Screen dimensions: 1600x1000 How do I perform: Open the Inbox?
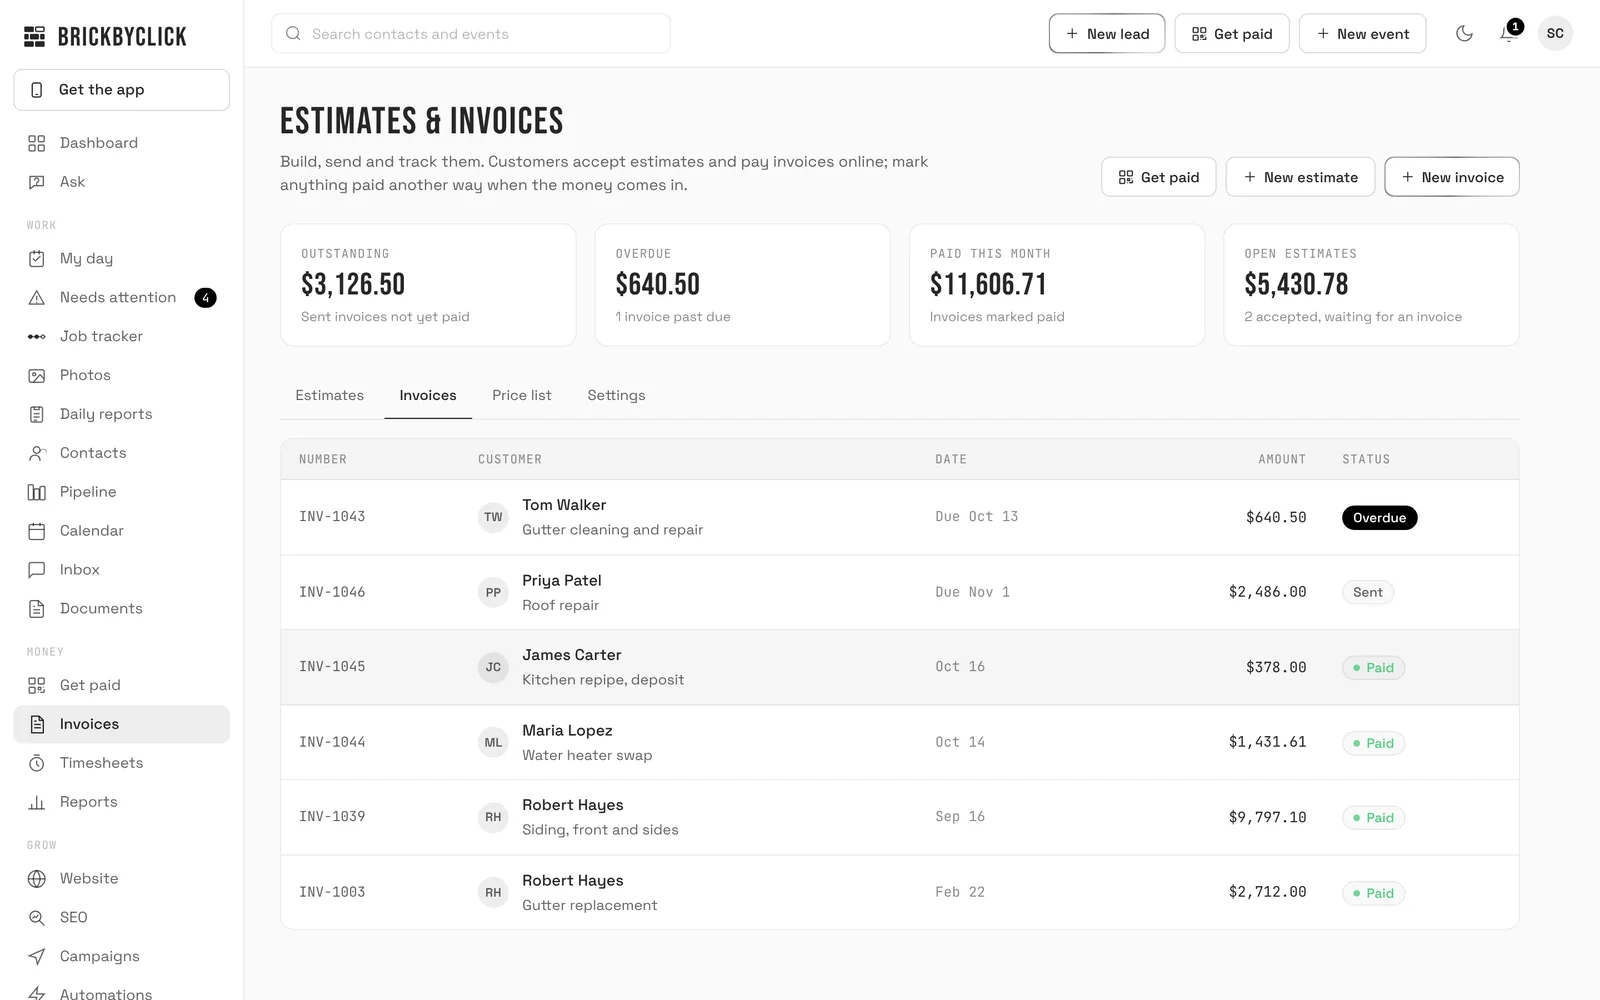pos(121,570)
